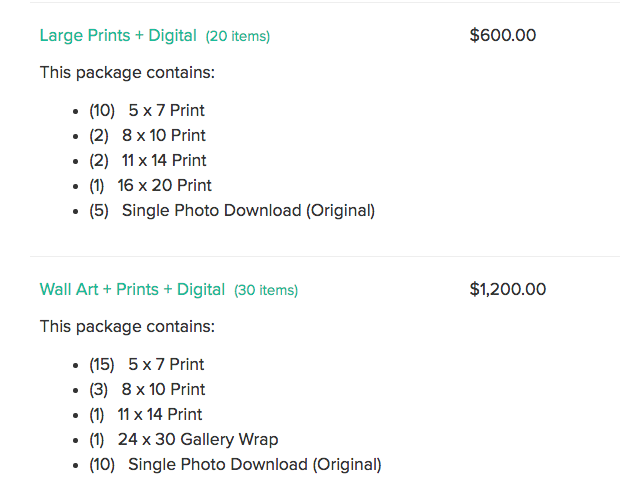620x503 pixels.
Task: Click the divider line above Wall Art package
Action: (325, 256)
